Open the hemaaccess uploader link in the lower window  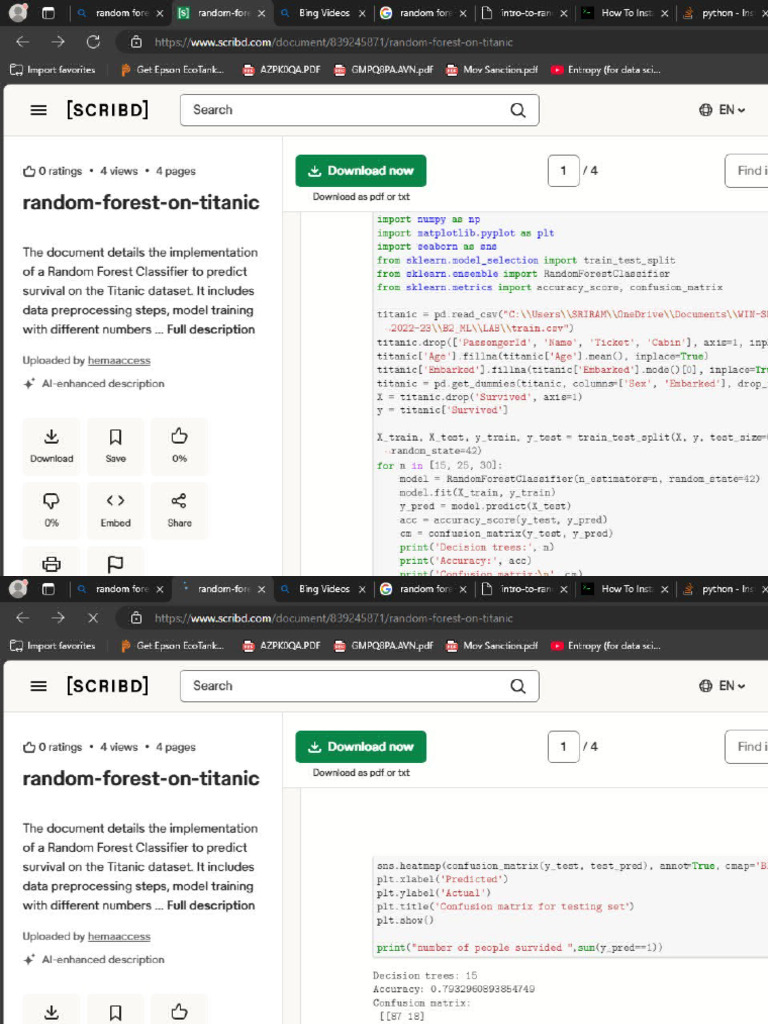[x=119, y=936]
